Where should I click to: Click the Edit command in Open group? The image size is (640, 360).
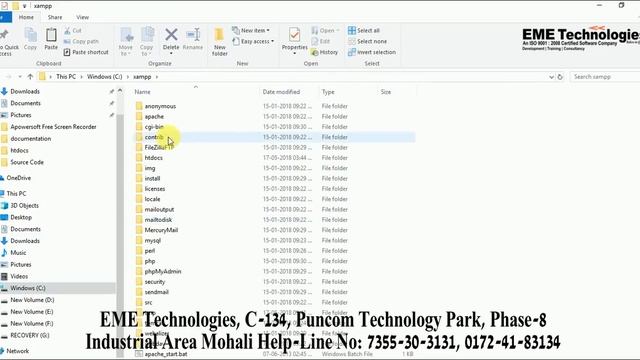[321, 41]
